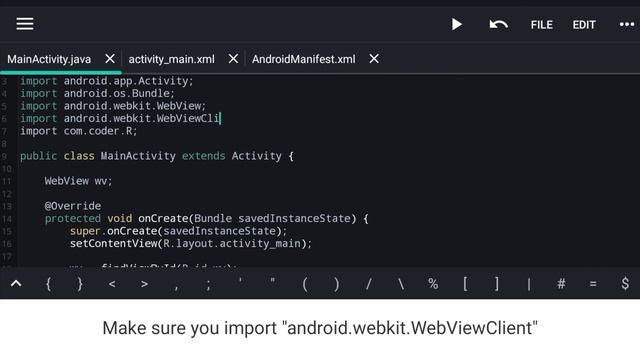The image size is (640, 360).
Task: Insert a forward slash
Action: [369, 284]
